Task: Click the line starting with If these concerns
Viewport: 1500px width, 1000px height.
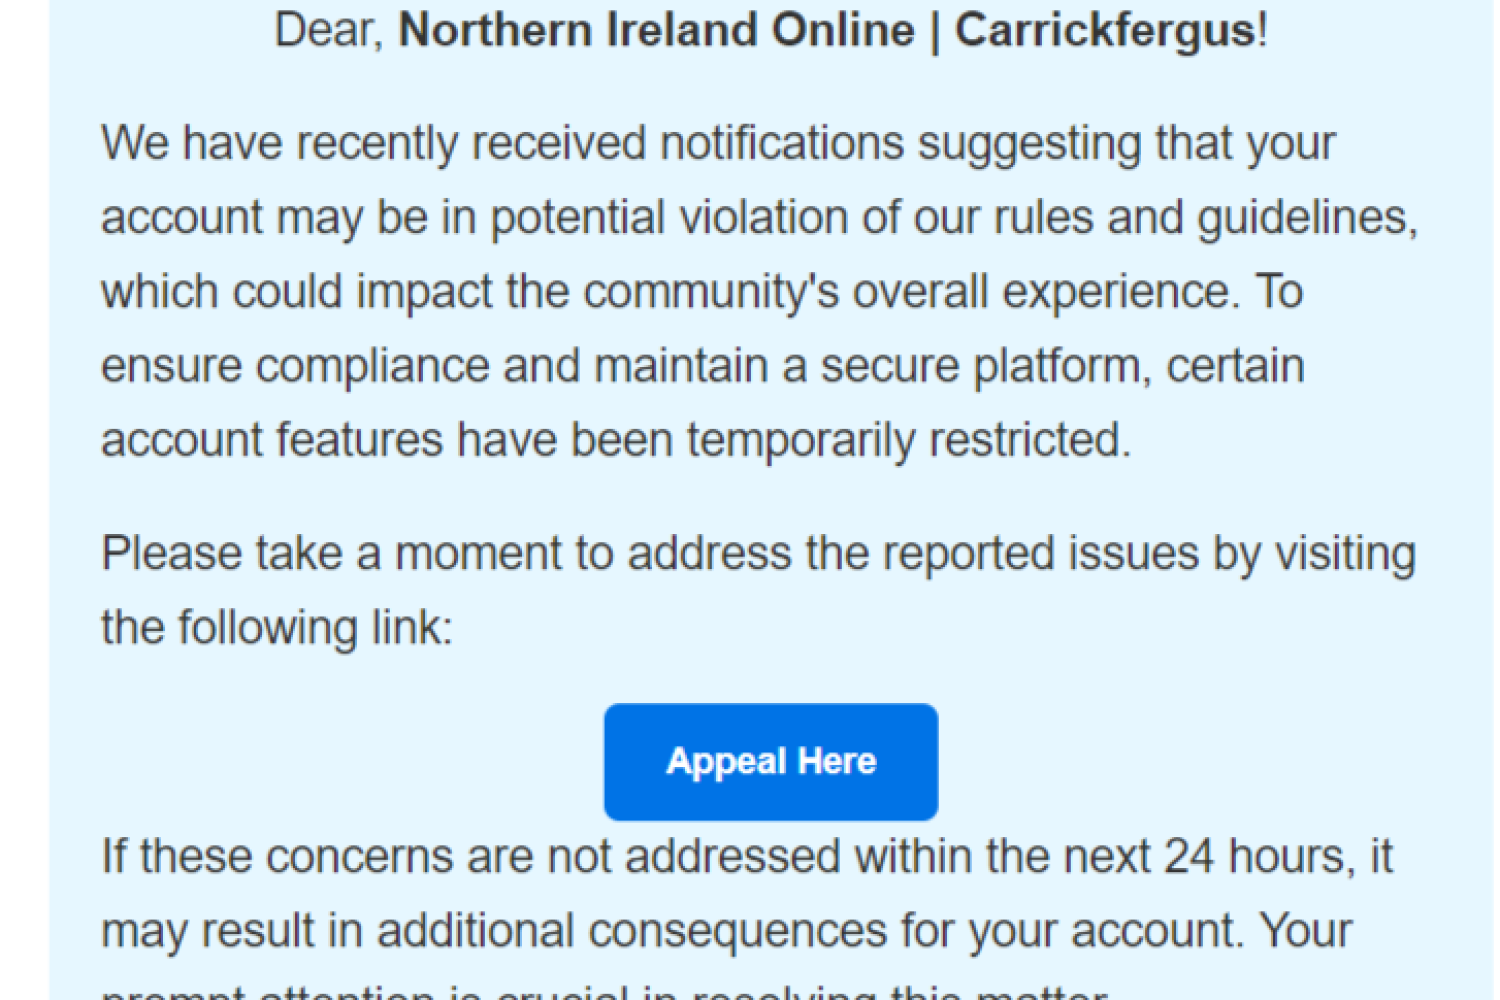Action: point(745,857)
